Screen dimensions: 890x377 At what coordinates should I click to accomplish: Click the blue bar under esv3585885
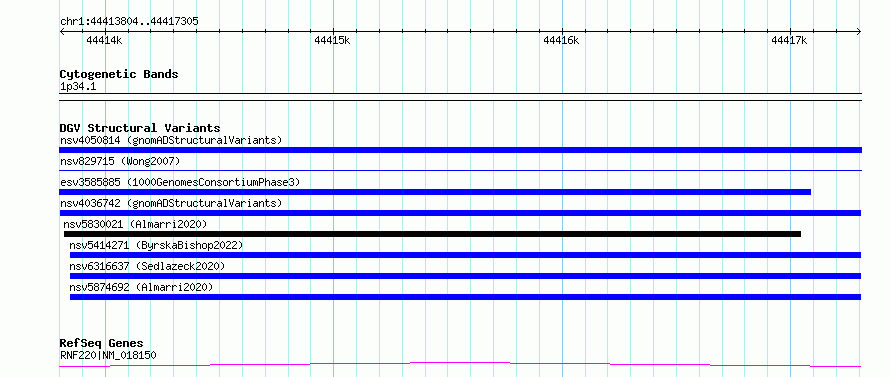[435, 192]
